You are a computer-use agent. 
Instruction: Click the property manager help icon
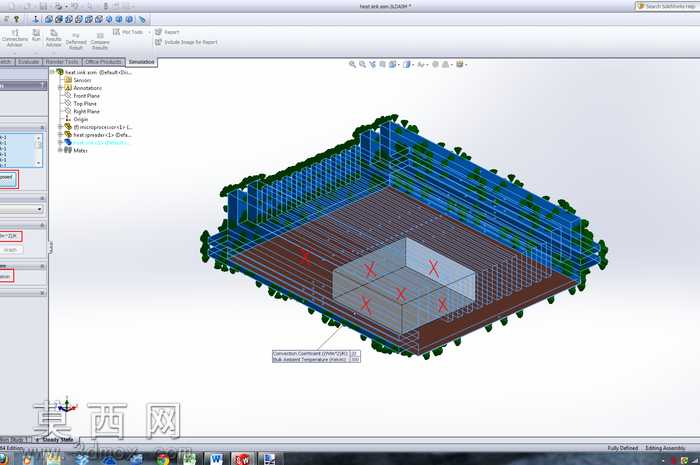click(42, 85)
